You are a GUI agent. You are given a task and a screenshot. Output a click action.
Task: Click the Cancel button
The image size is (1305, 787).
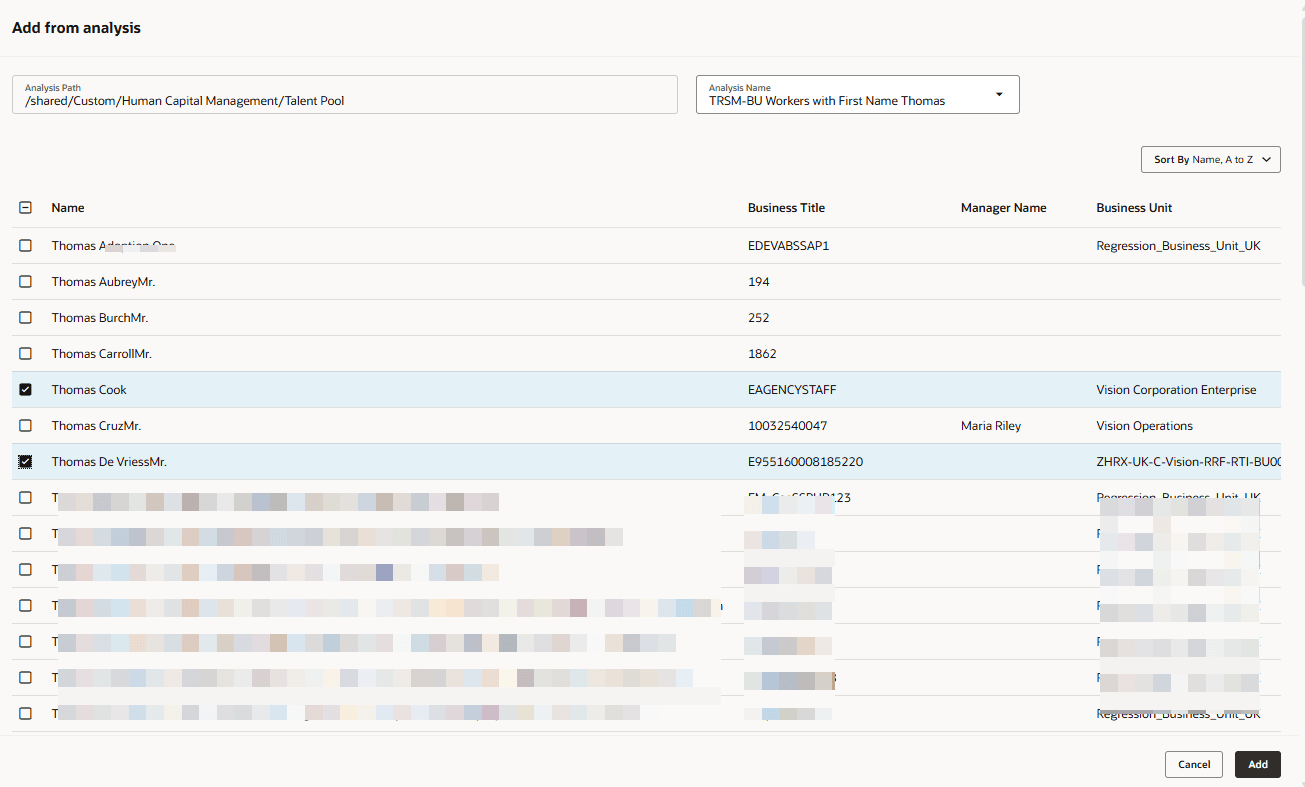[1194, 764]
